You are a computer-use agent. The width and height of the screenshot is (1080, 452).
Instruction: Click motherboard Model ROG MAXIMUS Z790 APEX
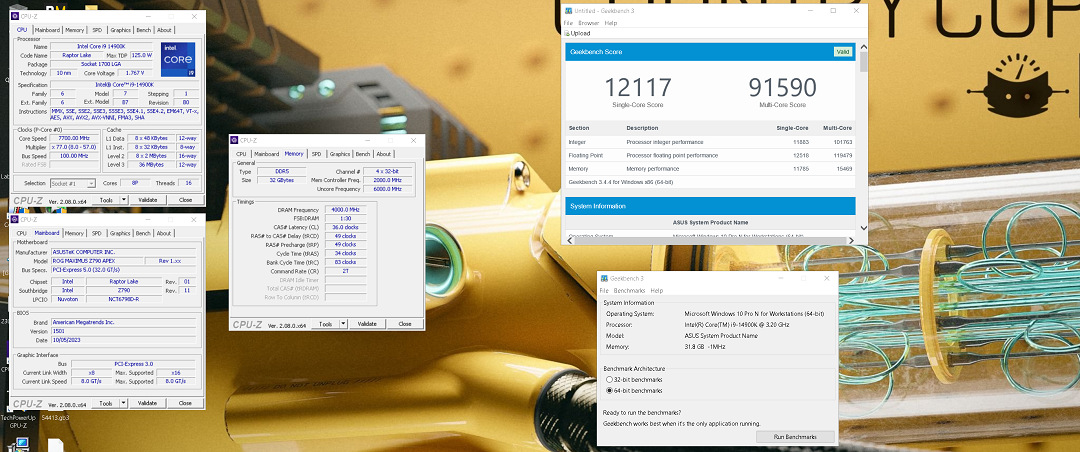pos(97,261)
